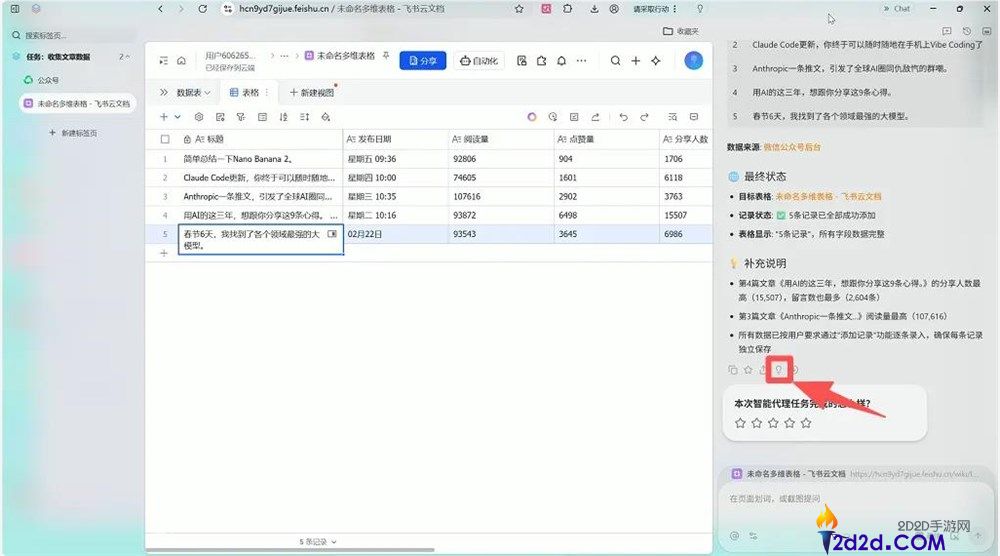Click the bookmark star in the address bar
This screenshot has width=1000, height=556.
(x=519, y=9)
